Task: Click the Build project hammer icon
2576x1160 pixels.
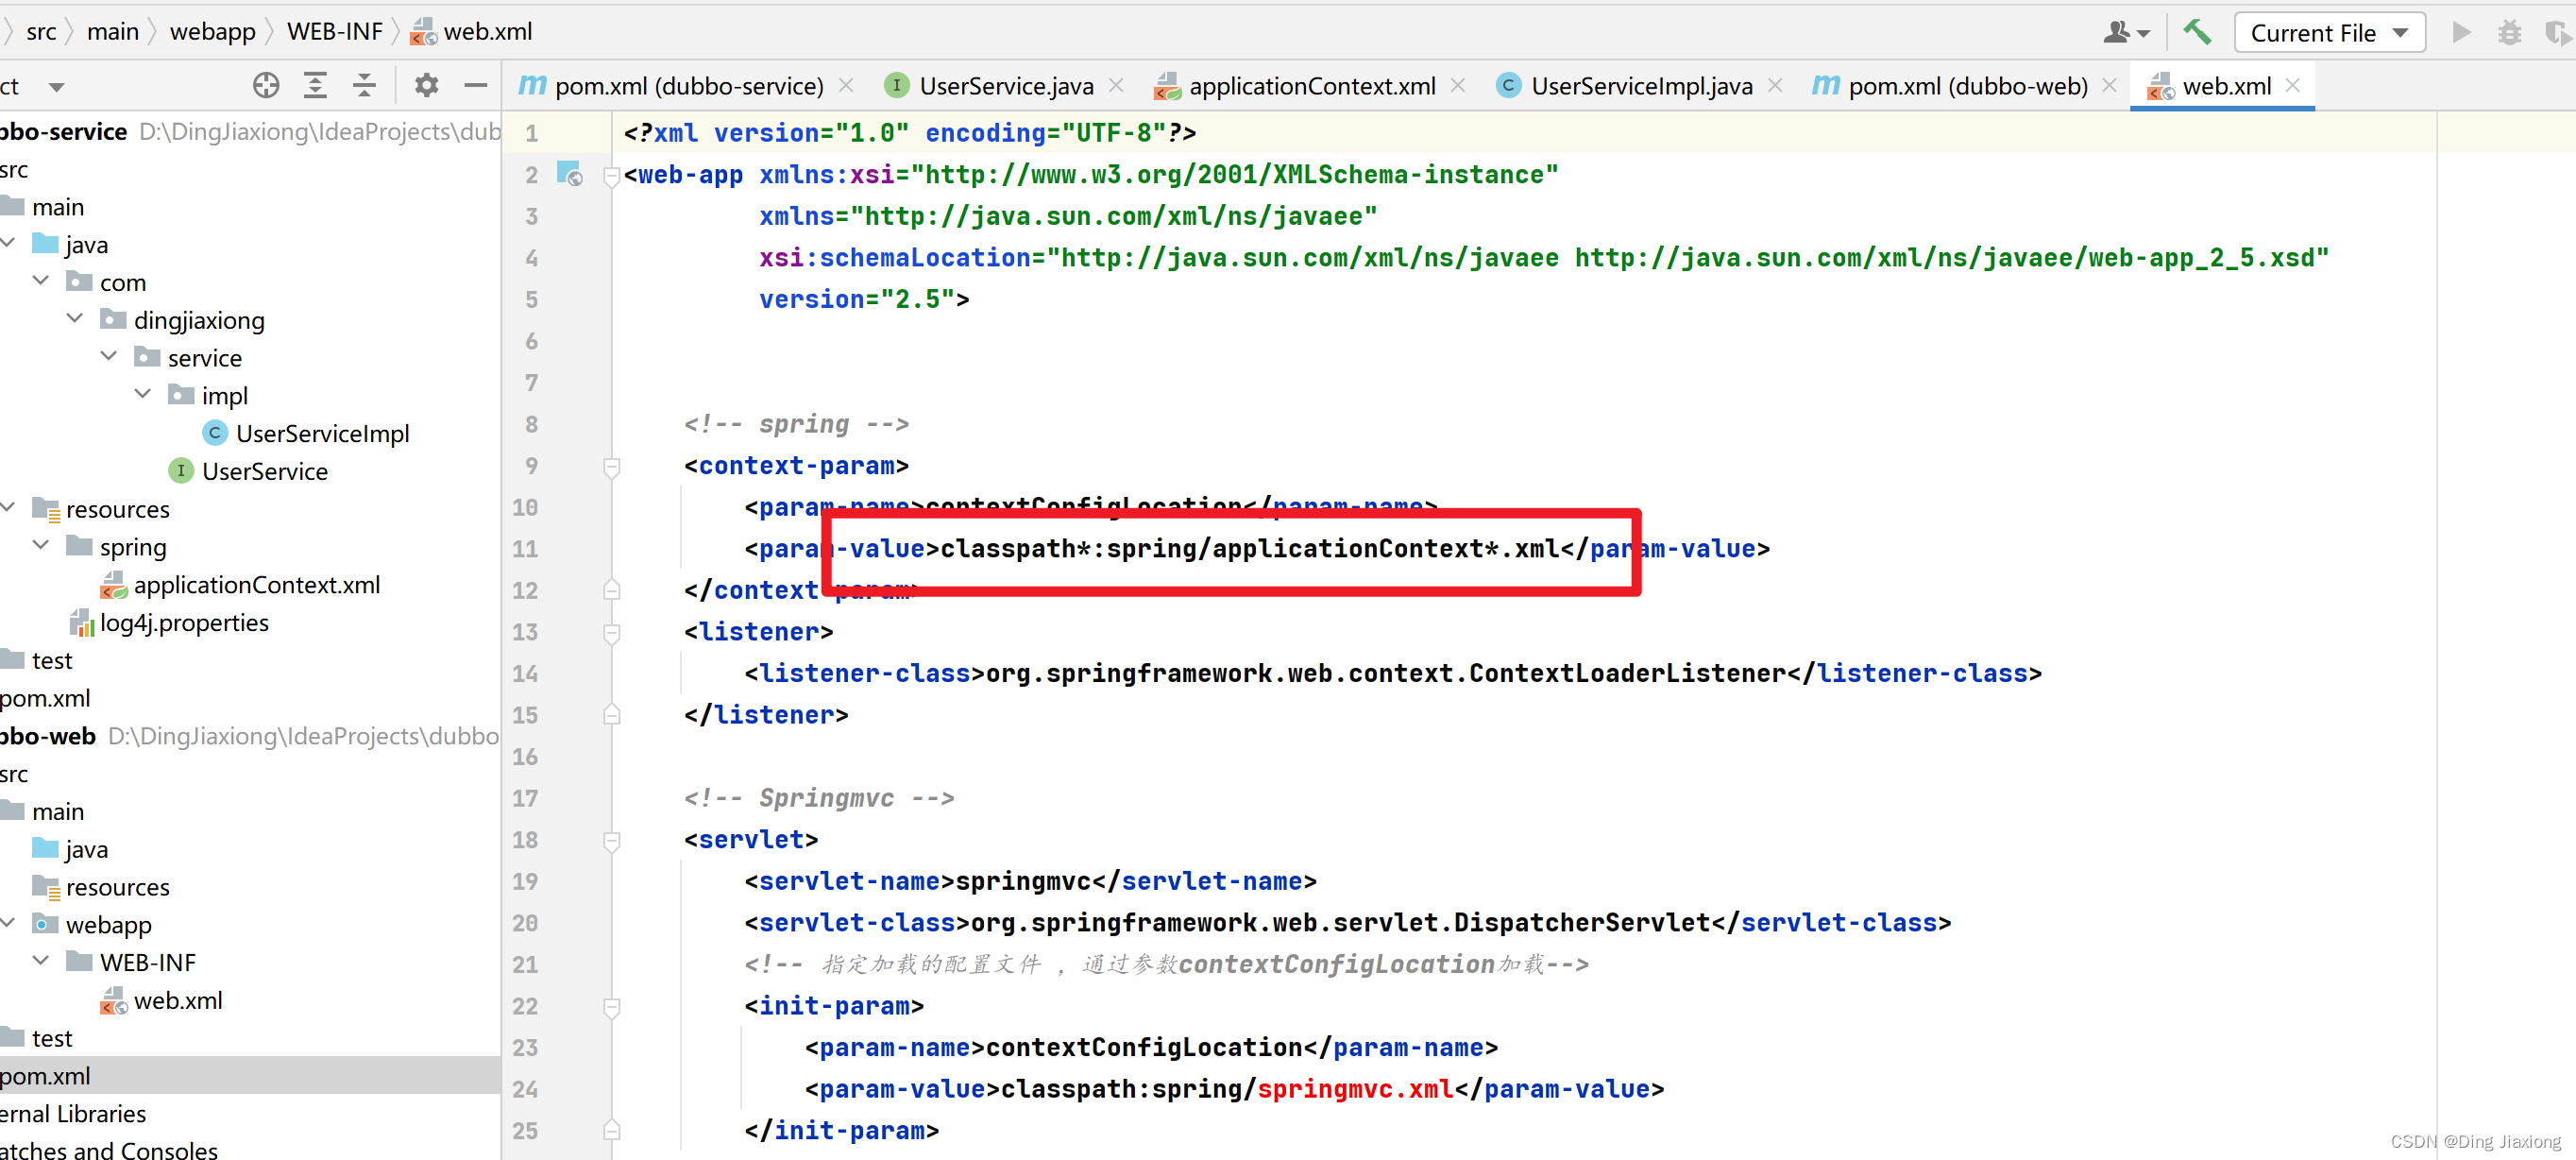Action: click(2197, 32)
